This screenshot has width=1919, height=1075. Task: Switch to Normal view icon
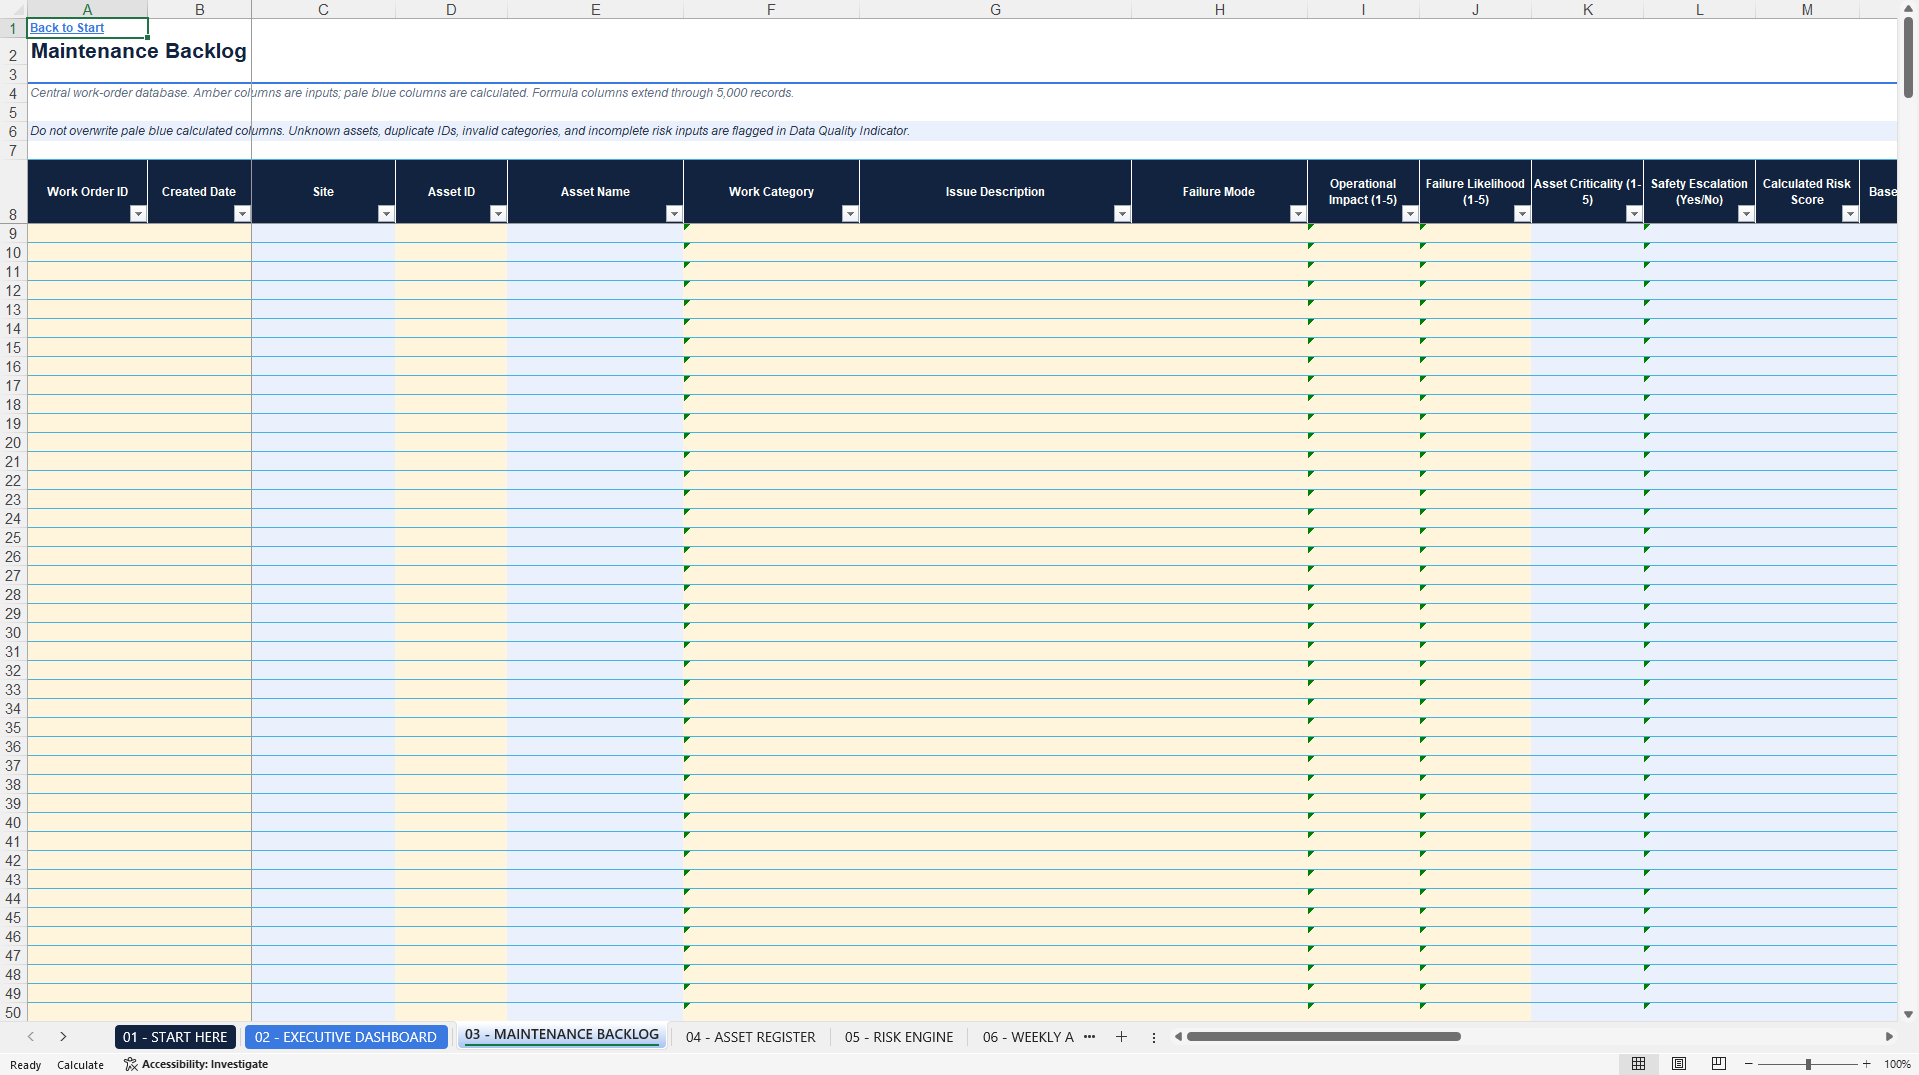[x=1638, y=1064]
